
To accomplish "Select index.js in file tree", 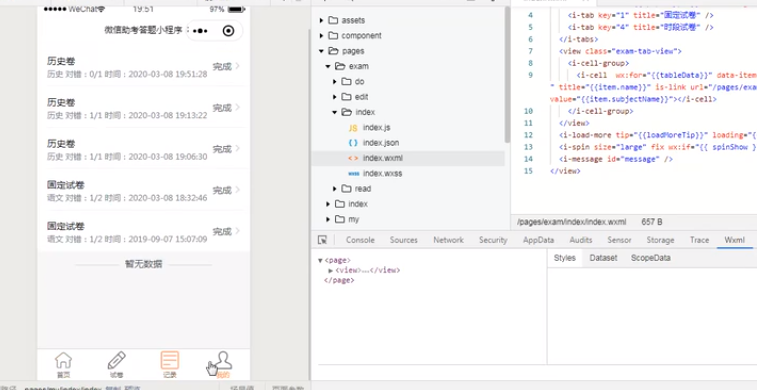I will pyautogui.click(x=377, y=128).
